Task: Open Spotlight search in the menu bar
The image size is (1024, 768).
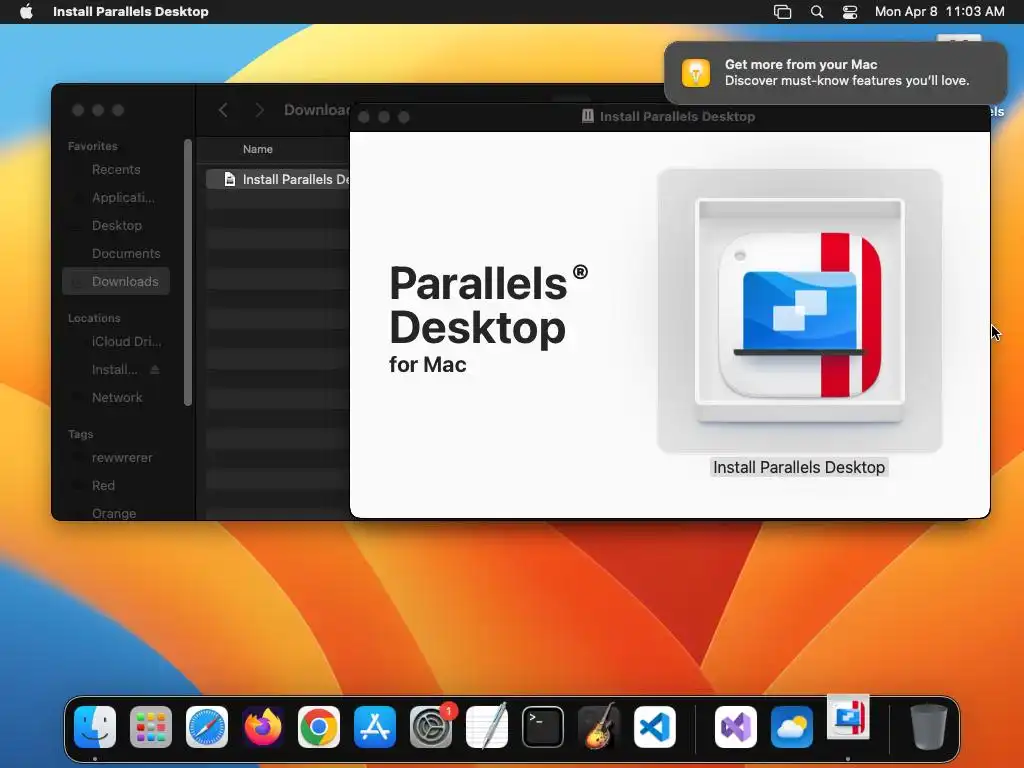Action: (817, 12)
